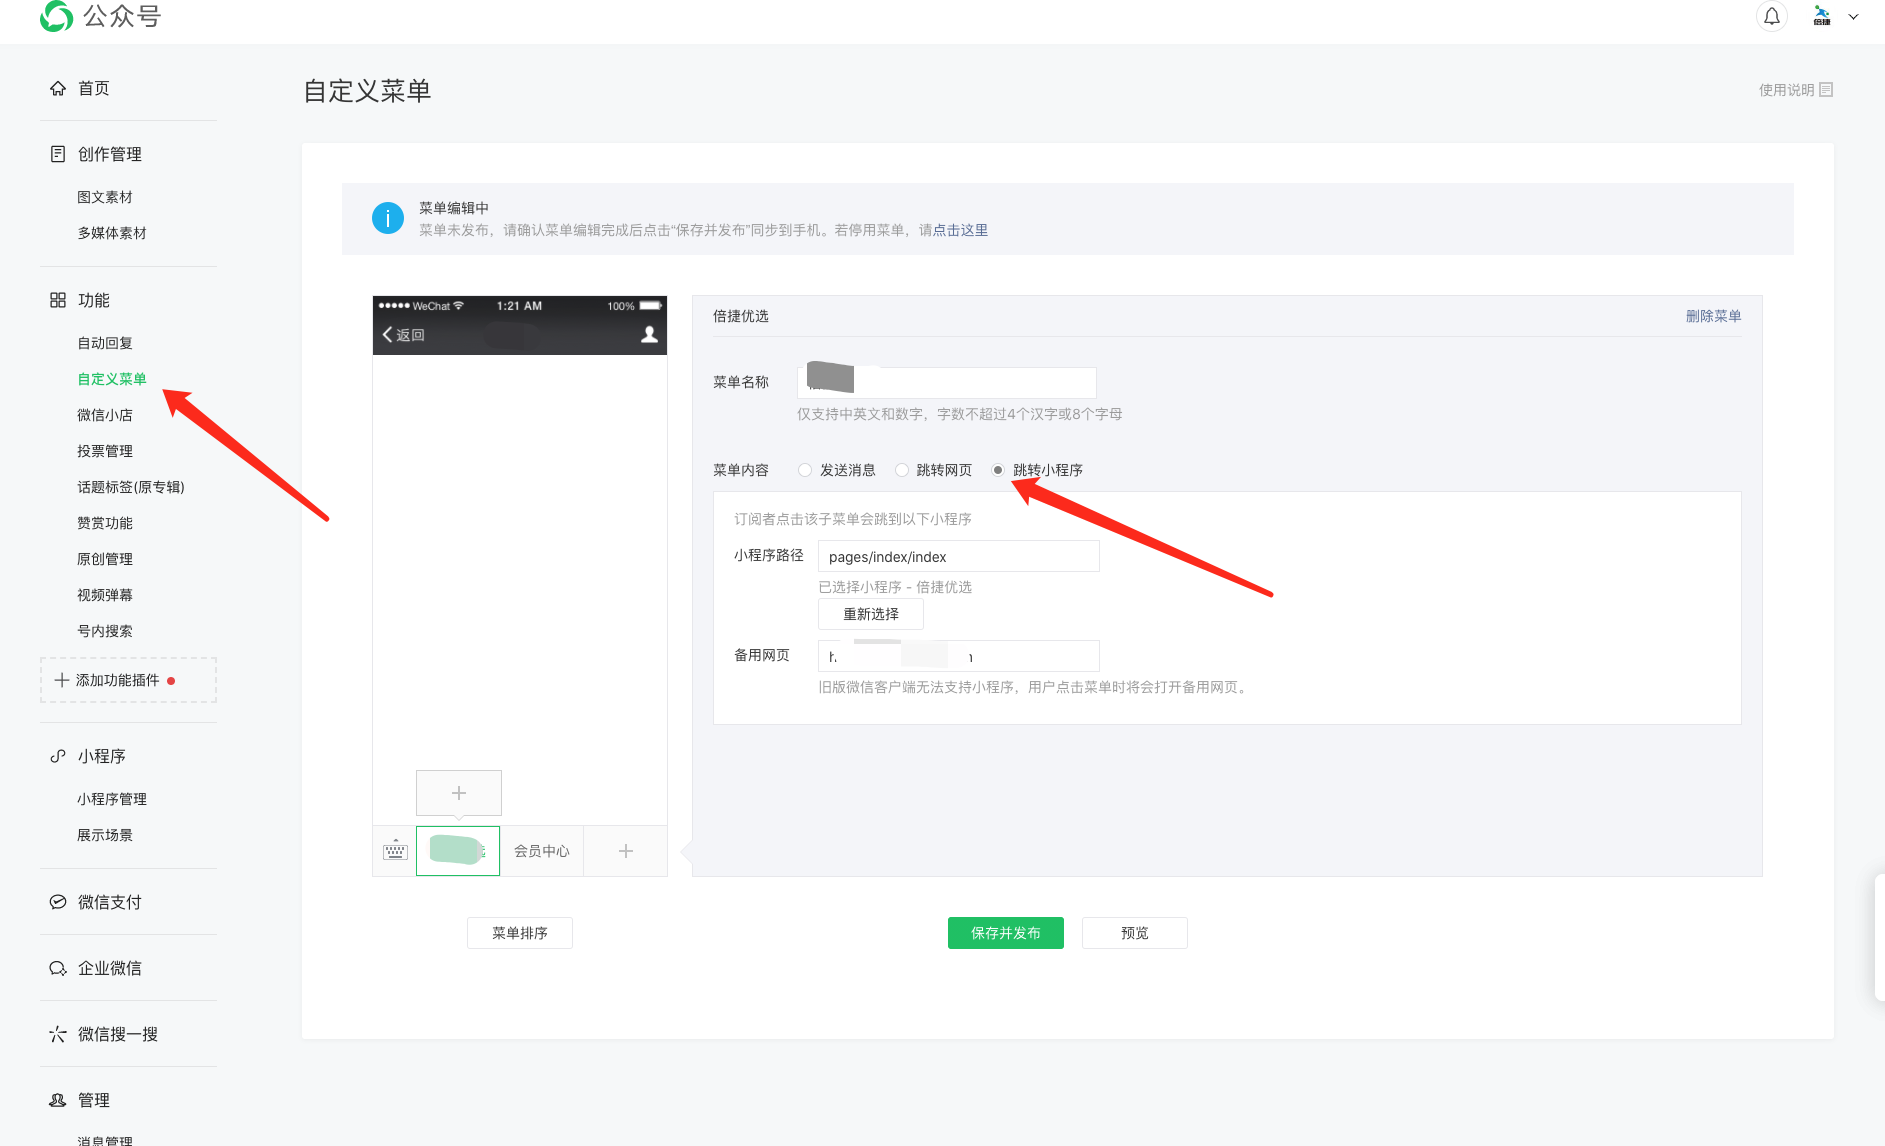Screen dimensions: 1885x1146
Task: Open 小程序管理 in the sidebar
Action: [112, 799]
